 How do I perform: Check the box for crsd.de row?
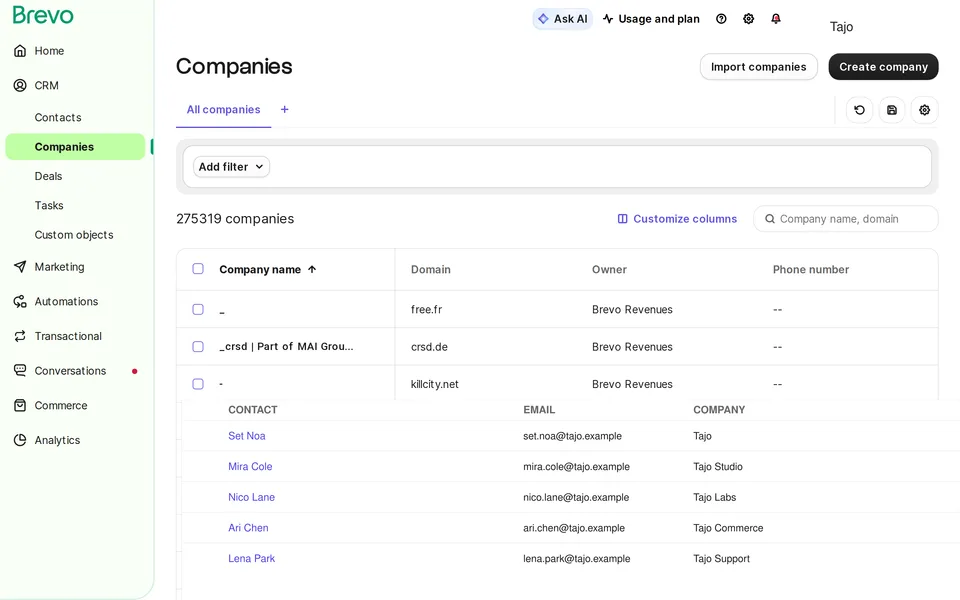tap(198, 347)
